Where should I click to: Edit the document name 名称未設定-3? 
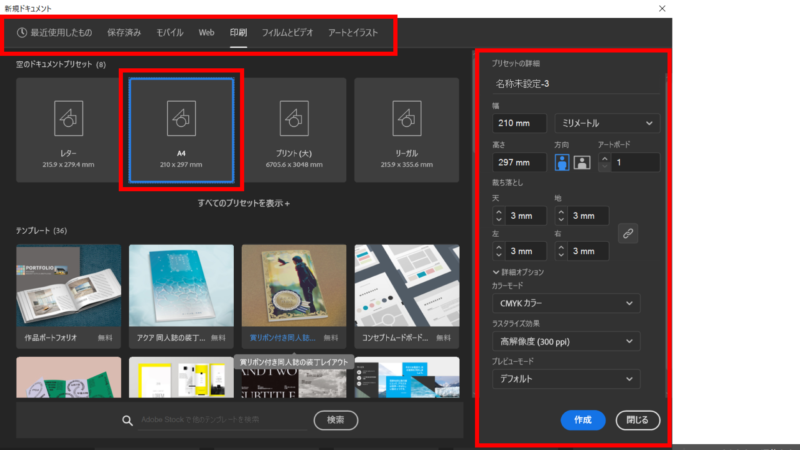[576, 84]
